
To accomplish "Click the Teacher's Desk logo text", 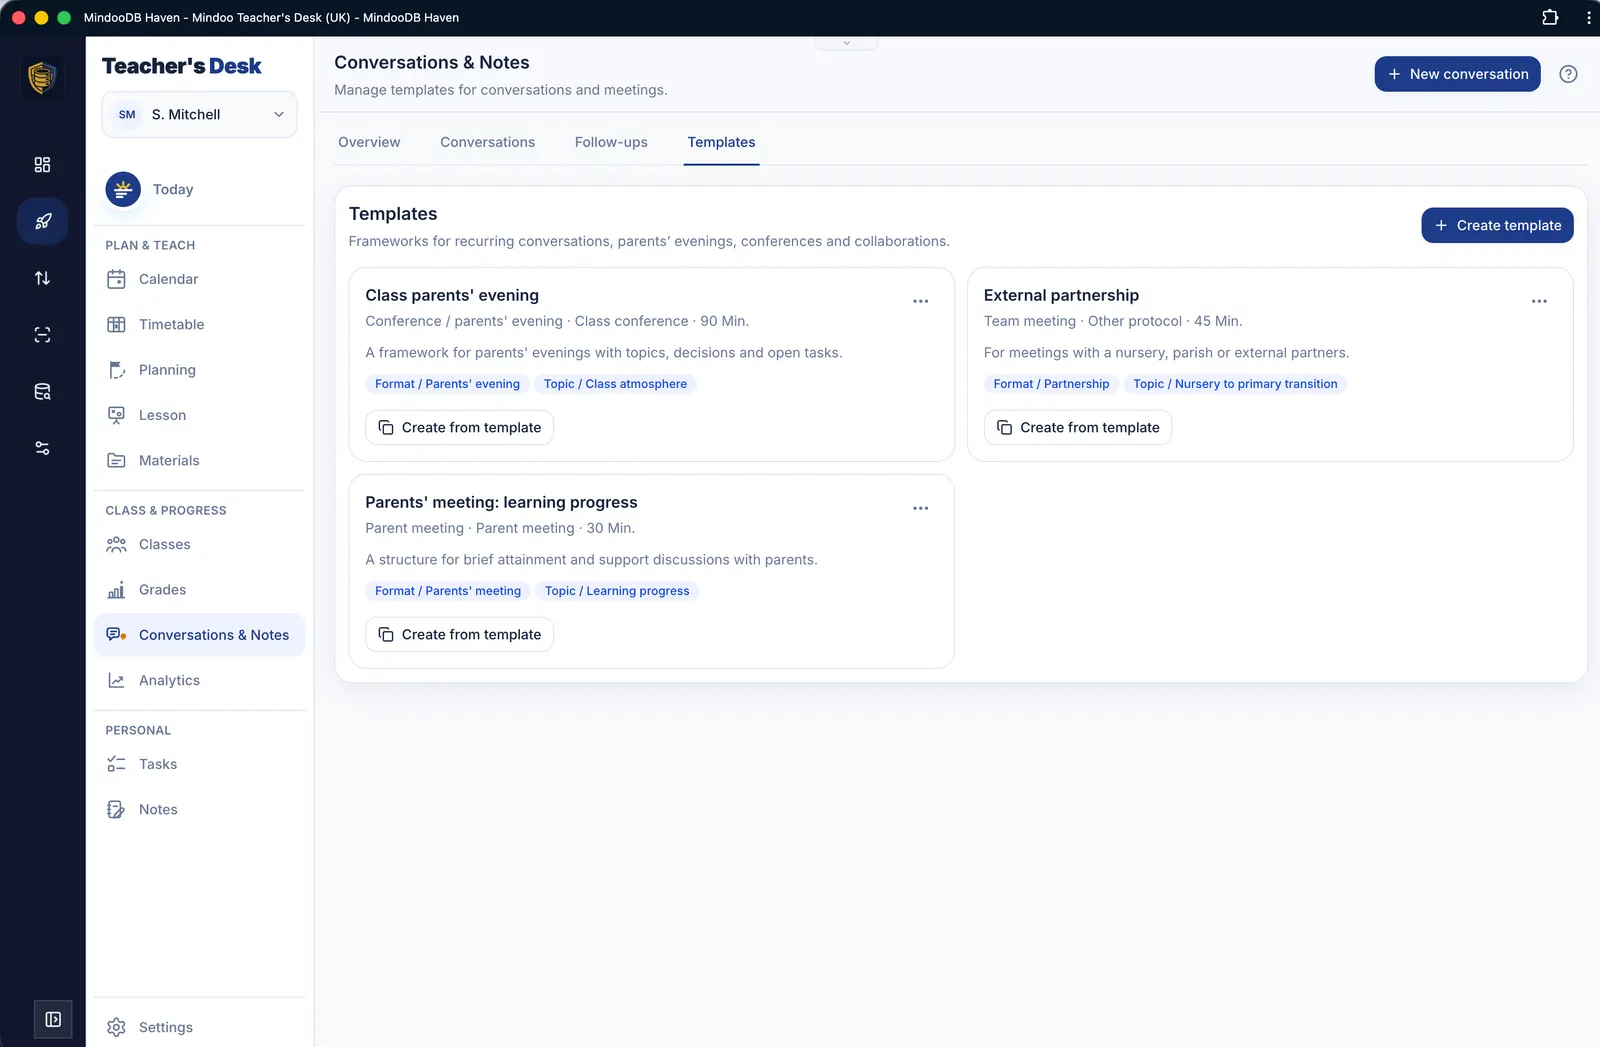I will [x=182, y=66].
